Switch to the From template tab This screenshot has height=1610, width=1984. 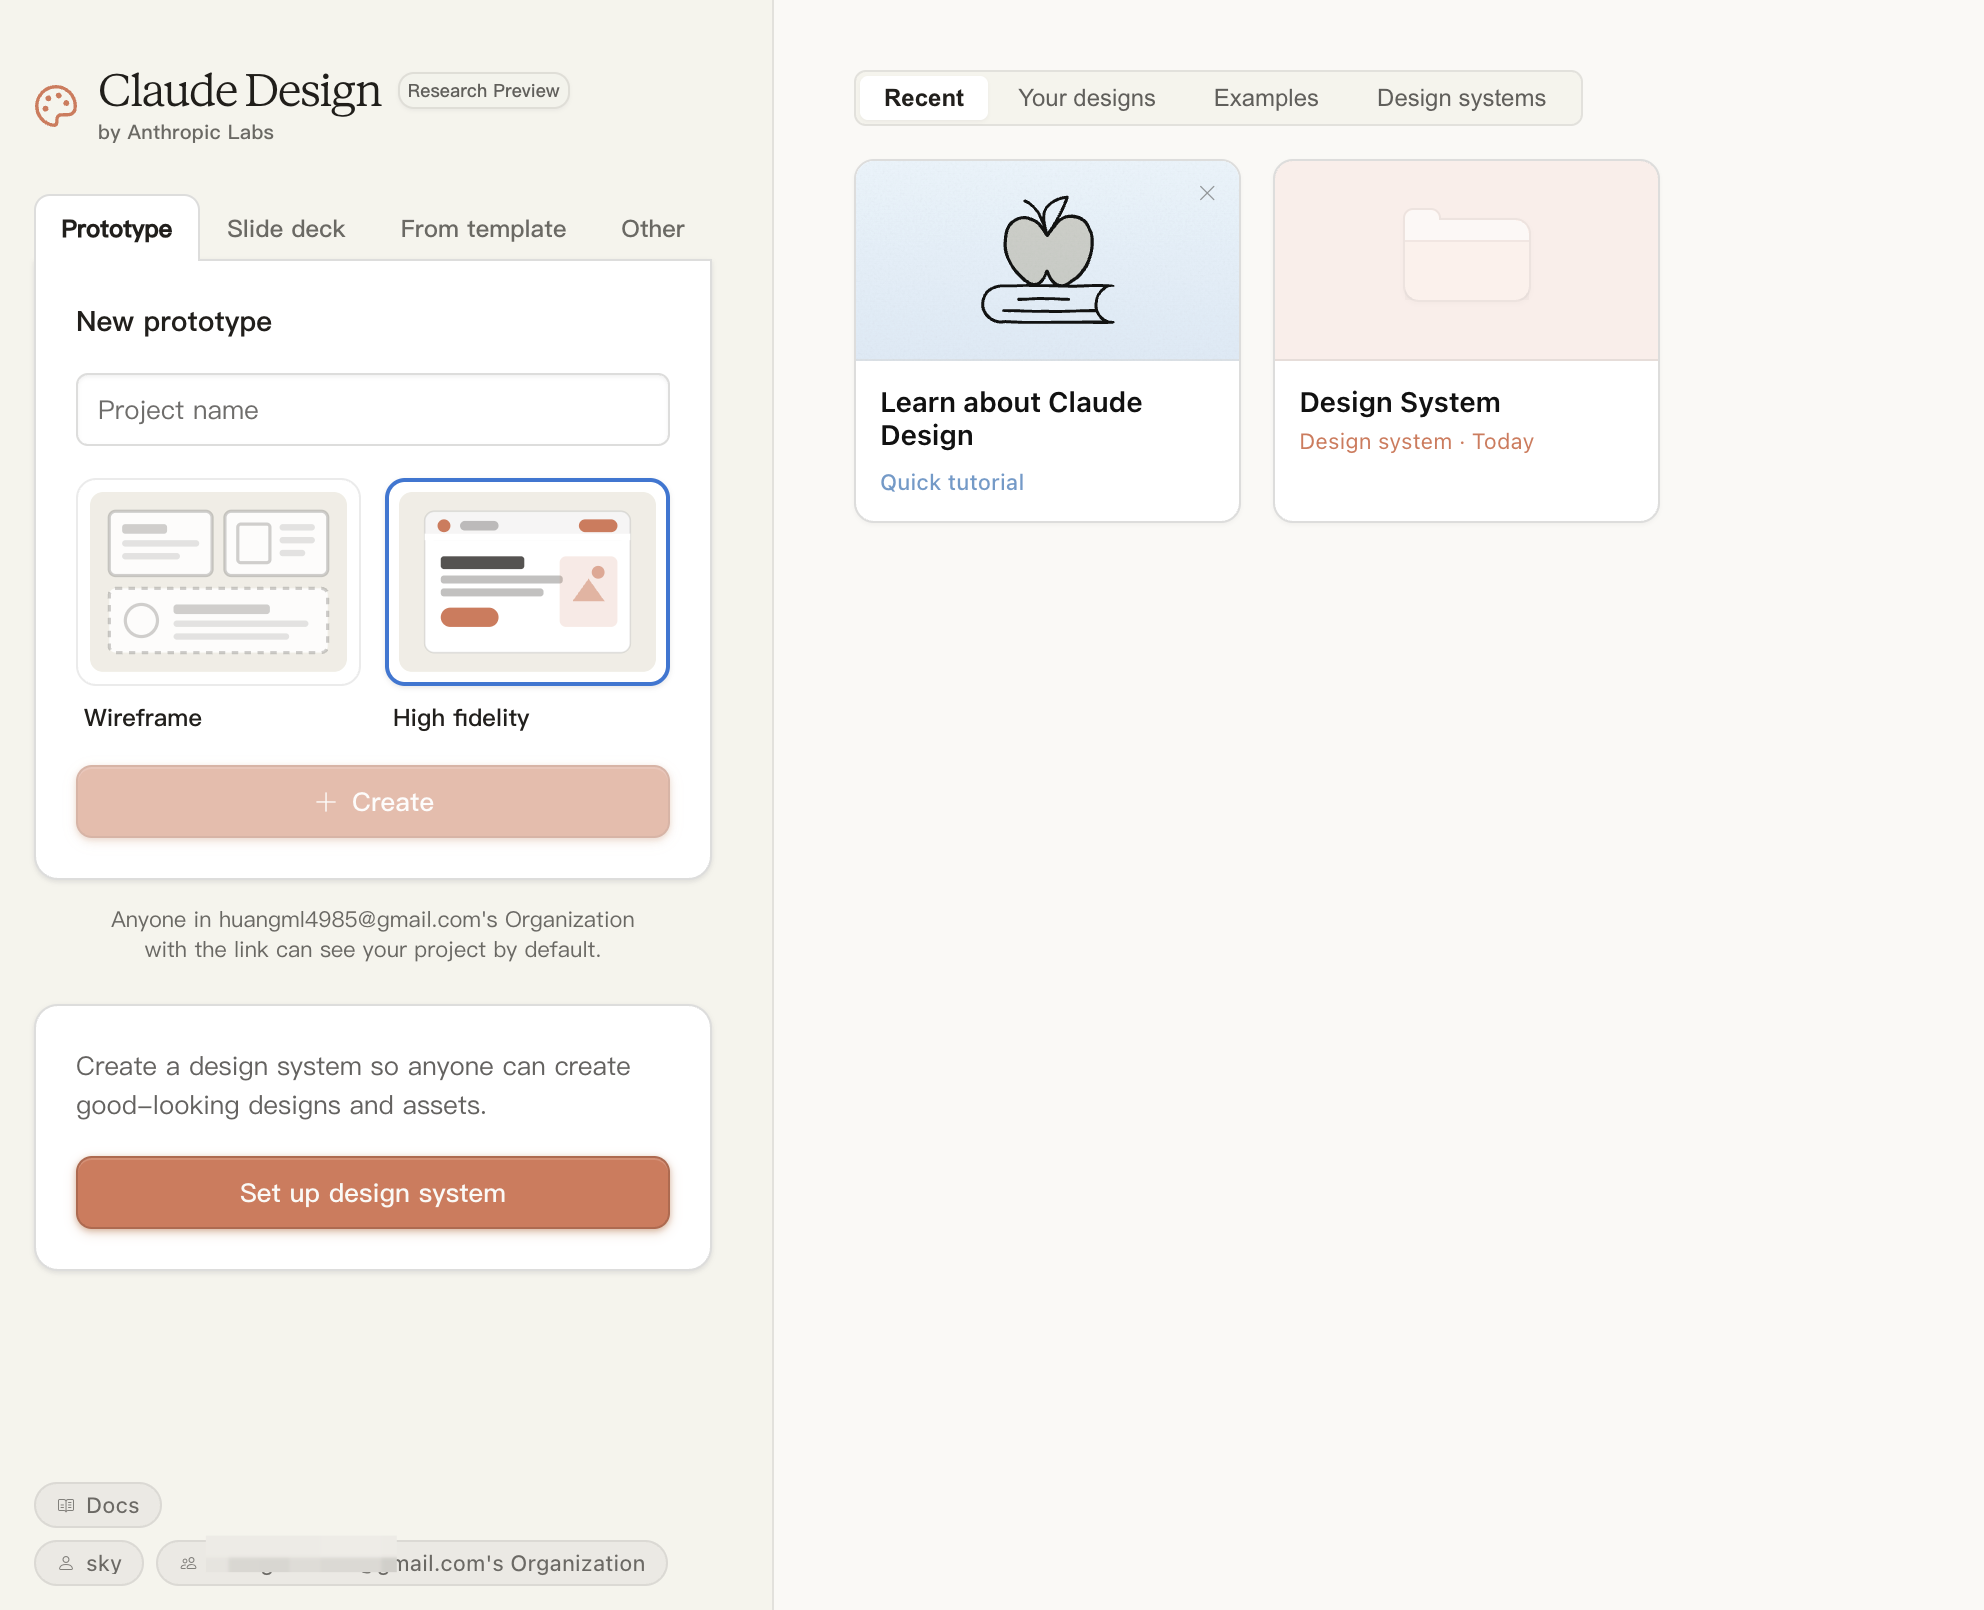click(x=483, y=229)
